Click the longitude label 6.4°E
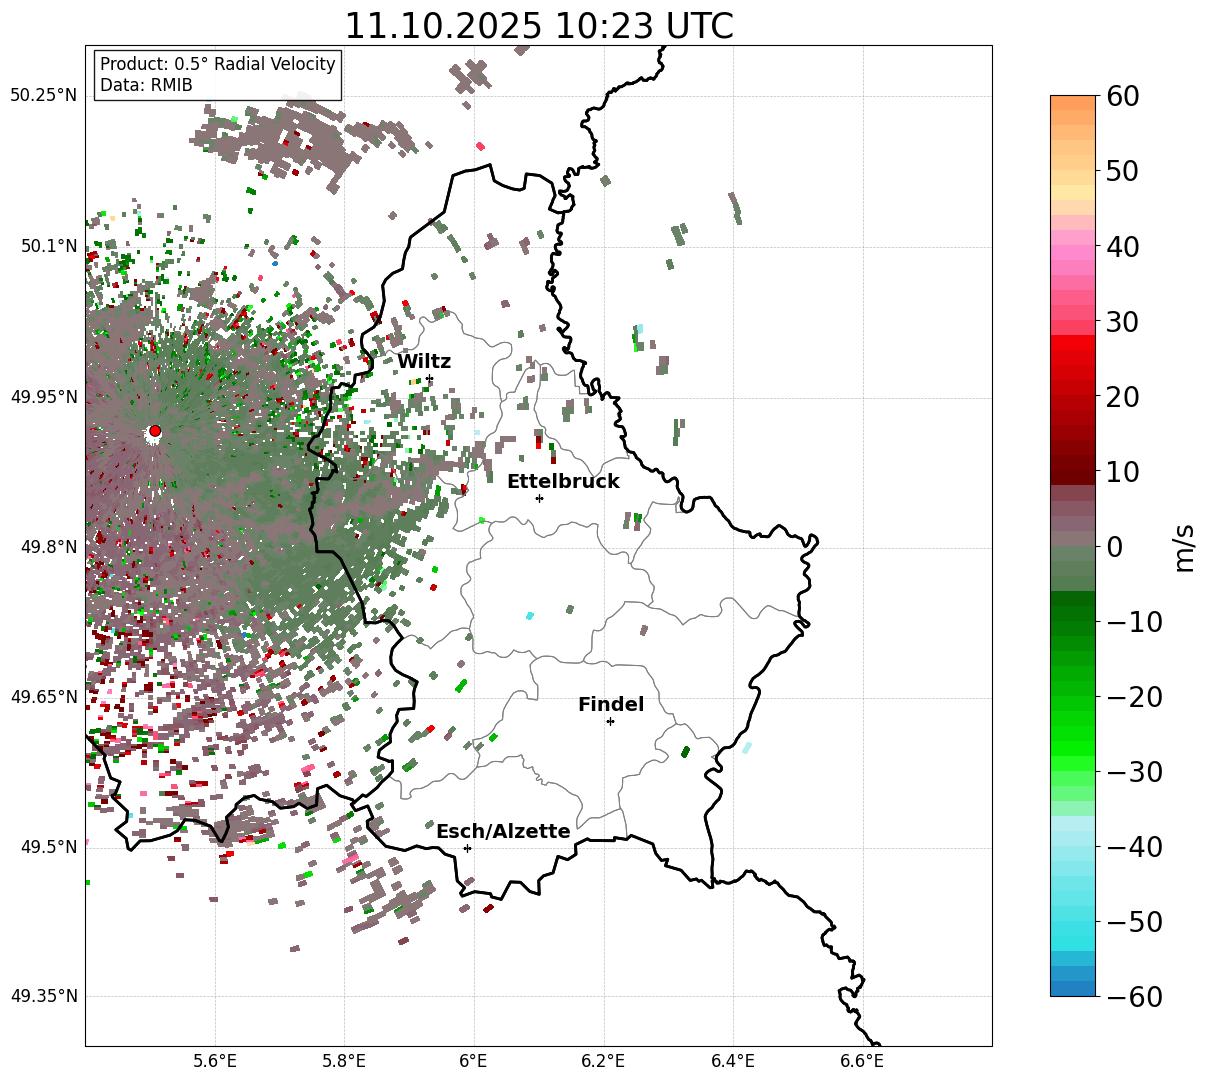This screenshot has width=1207, height=1081. tap(732, 1062)
